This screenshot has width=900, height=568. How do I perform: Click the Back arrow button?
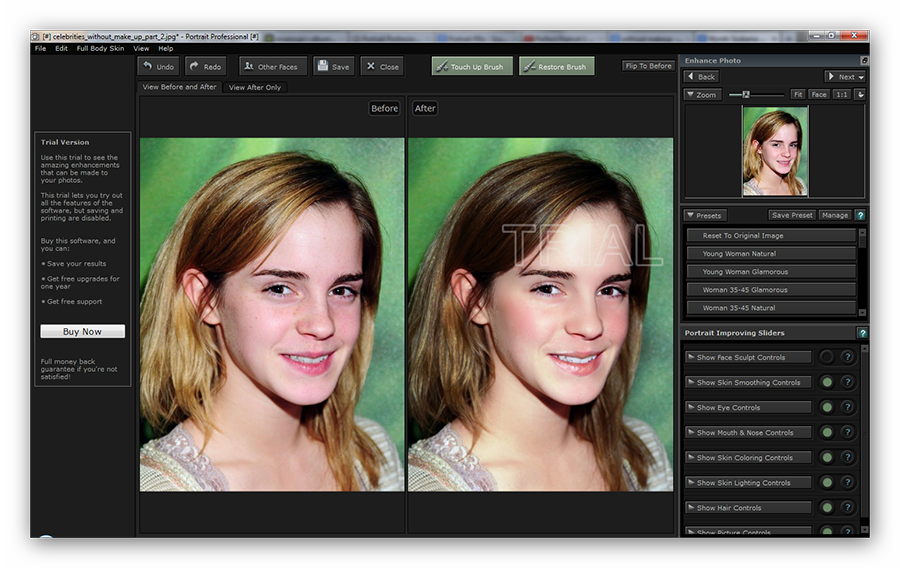(701, 76)
